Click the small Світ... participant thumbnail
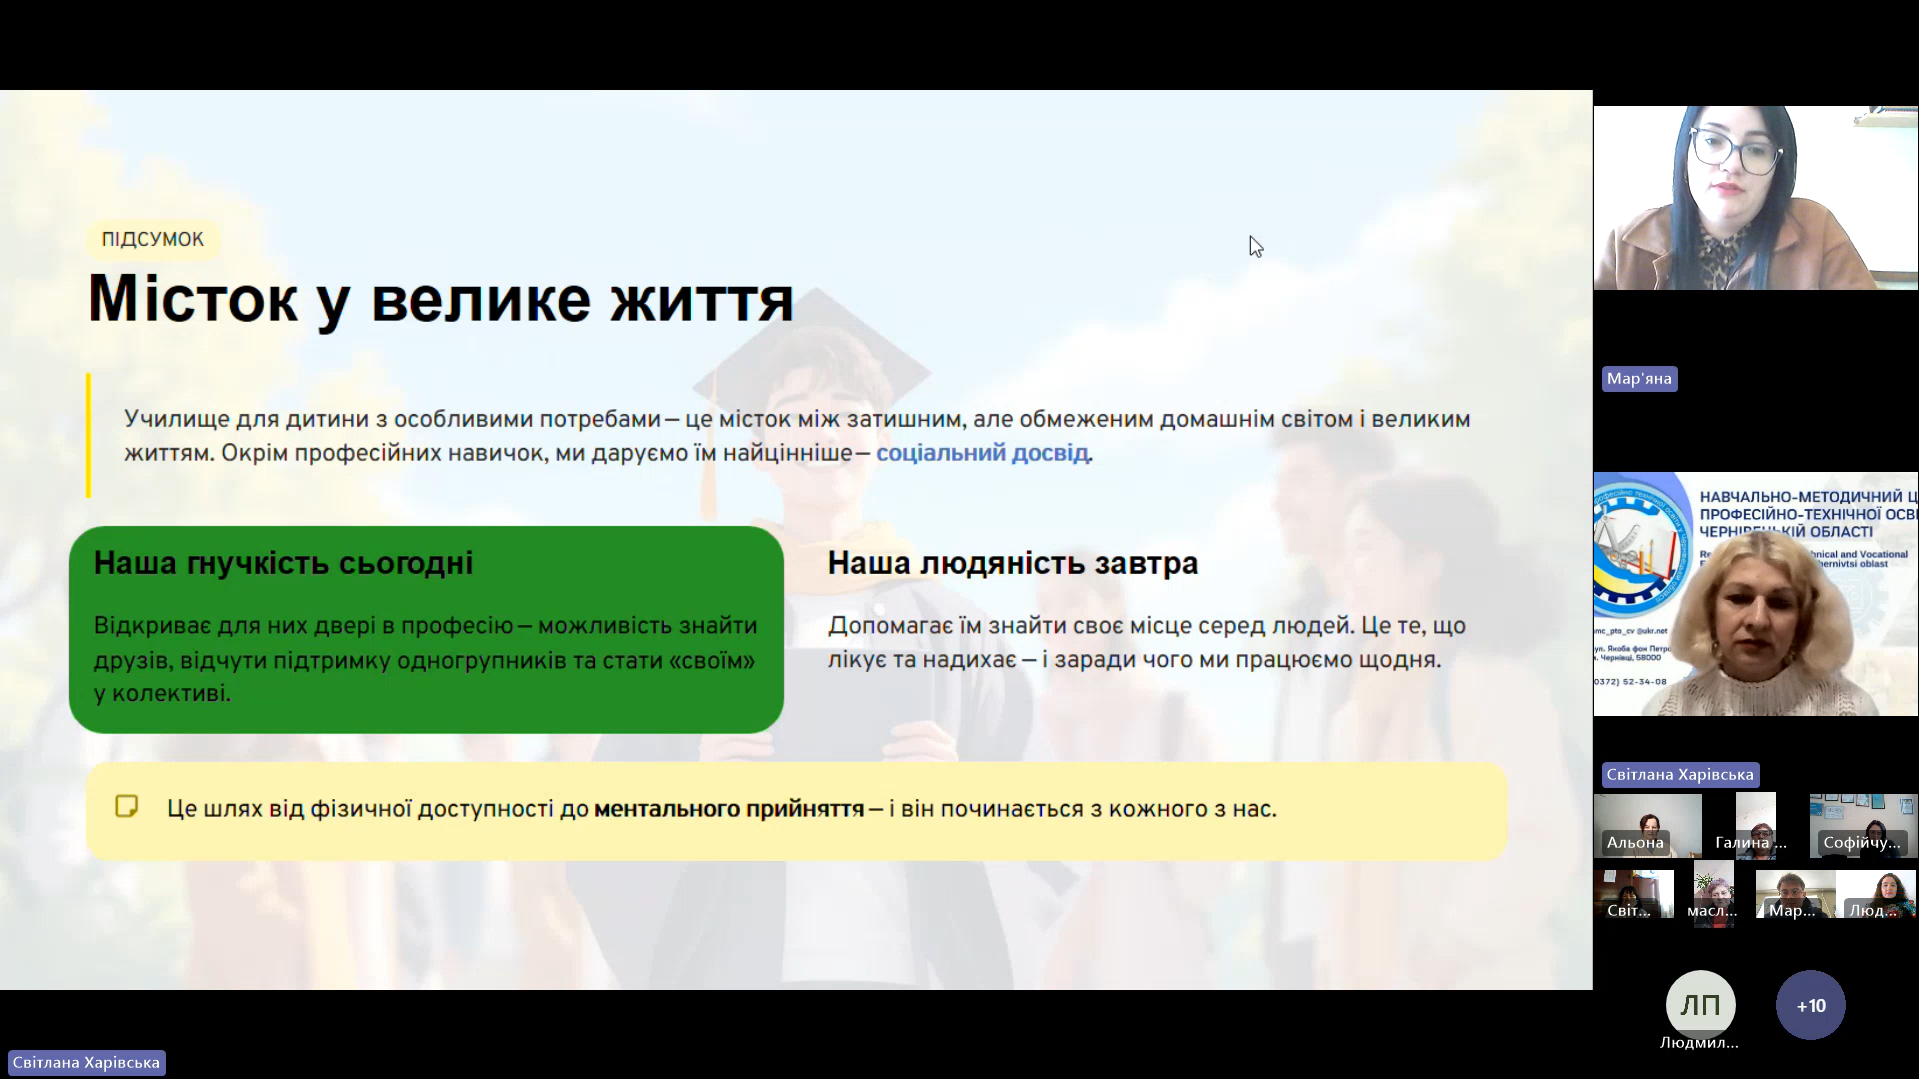This screenshot has width=1919, height=1079. 1633,894
